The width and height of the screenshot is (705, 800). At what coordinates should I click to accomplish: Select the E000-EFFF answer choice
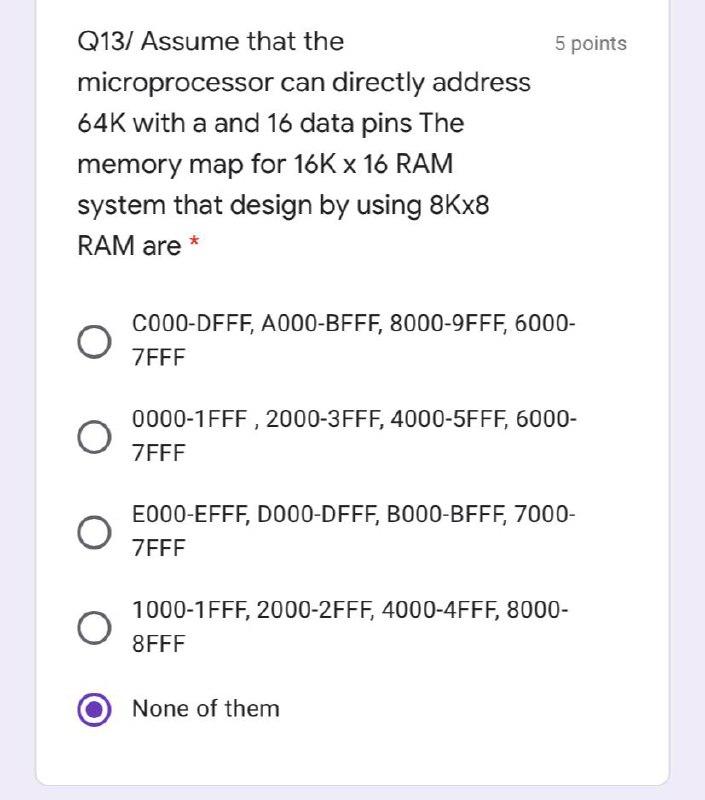coord(94,530)
